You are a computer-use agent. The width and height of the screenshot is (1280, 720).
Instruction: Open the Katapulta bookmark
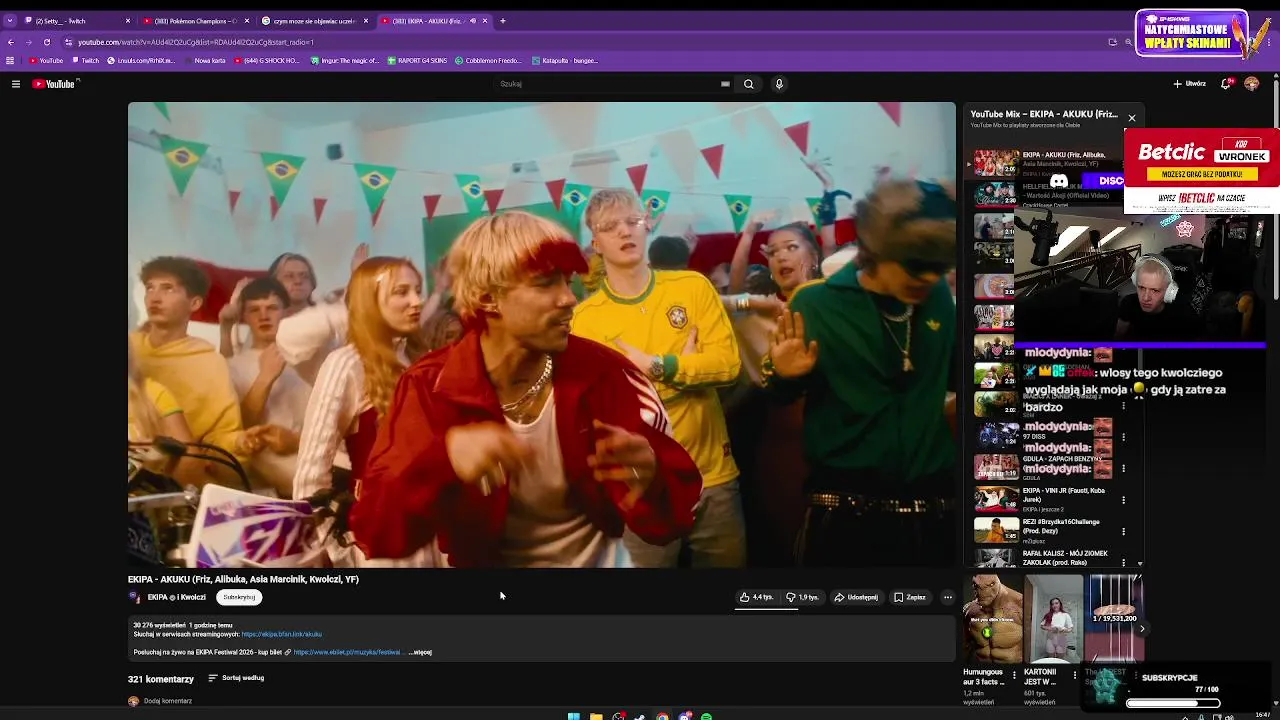pos(565,61)
